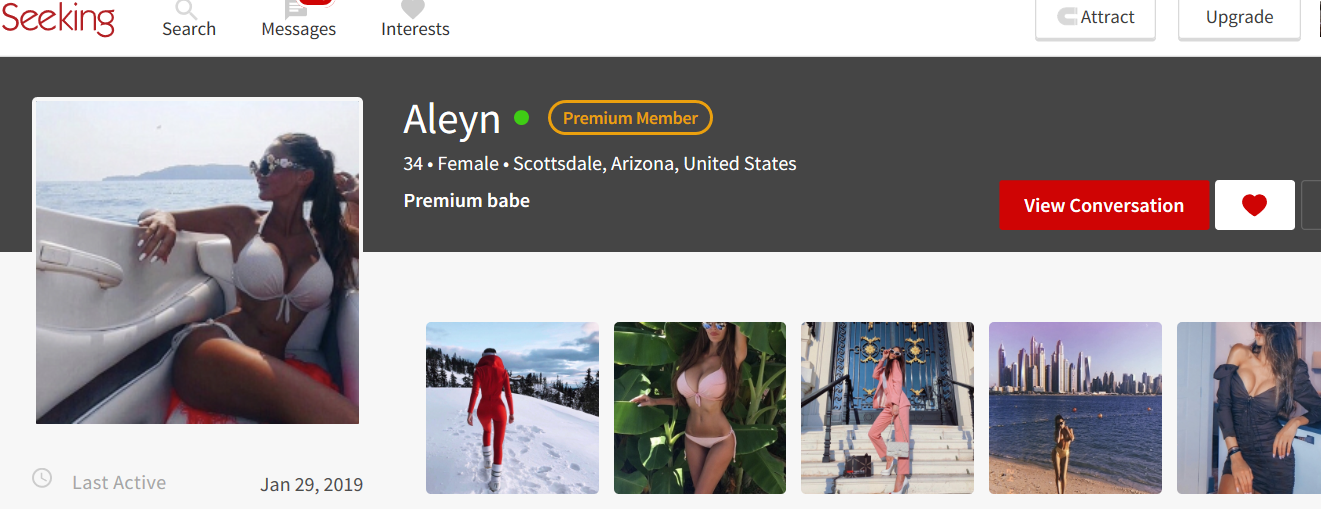Click the profile name Aleyn
The height and width of the screenshot is (509, 1321).
pos(452,120)
